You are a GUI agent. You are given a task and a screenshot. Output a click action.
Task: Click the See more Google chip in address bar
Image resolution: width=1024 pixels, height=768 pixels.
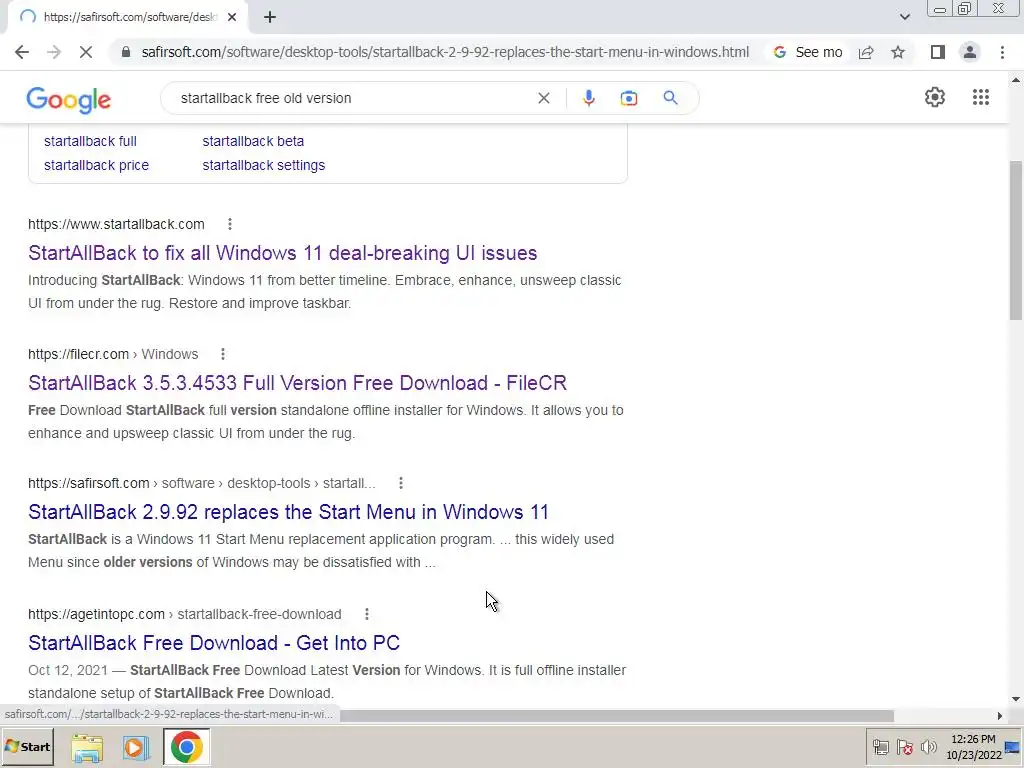[808, 52]
